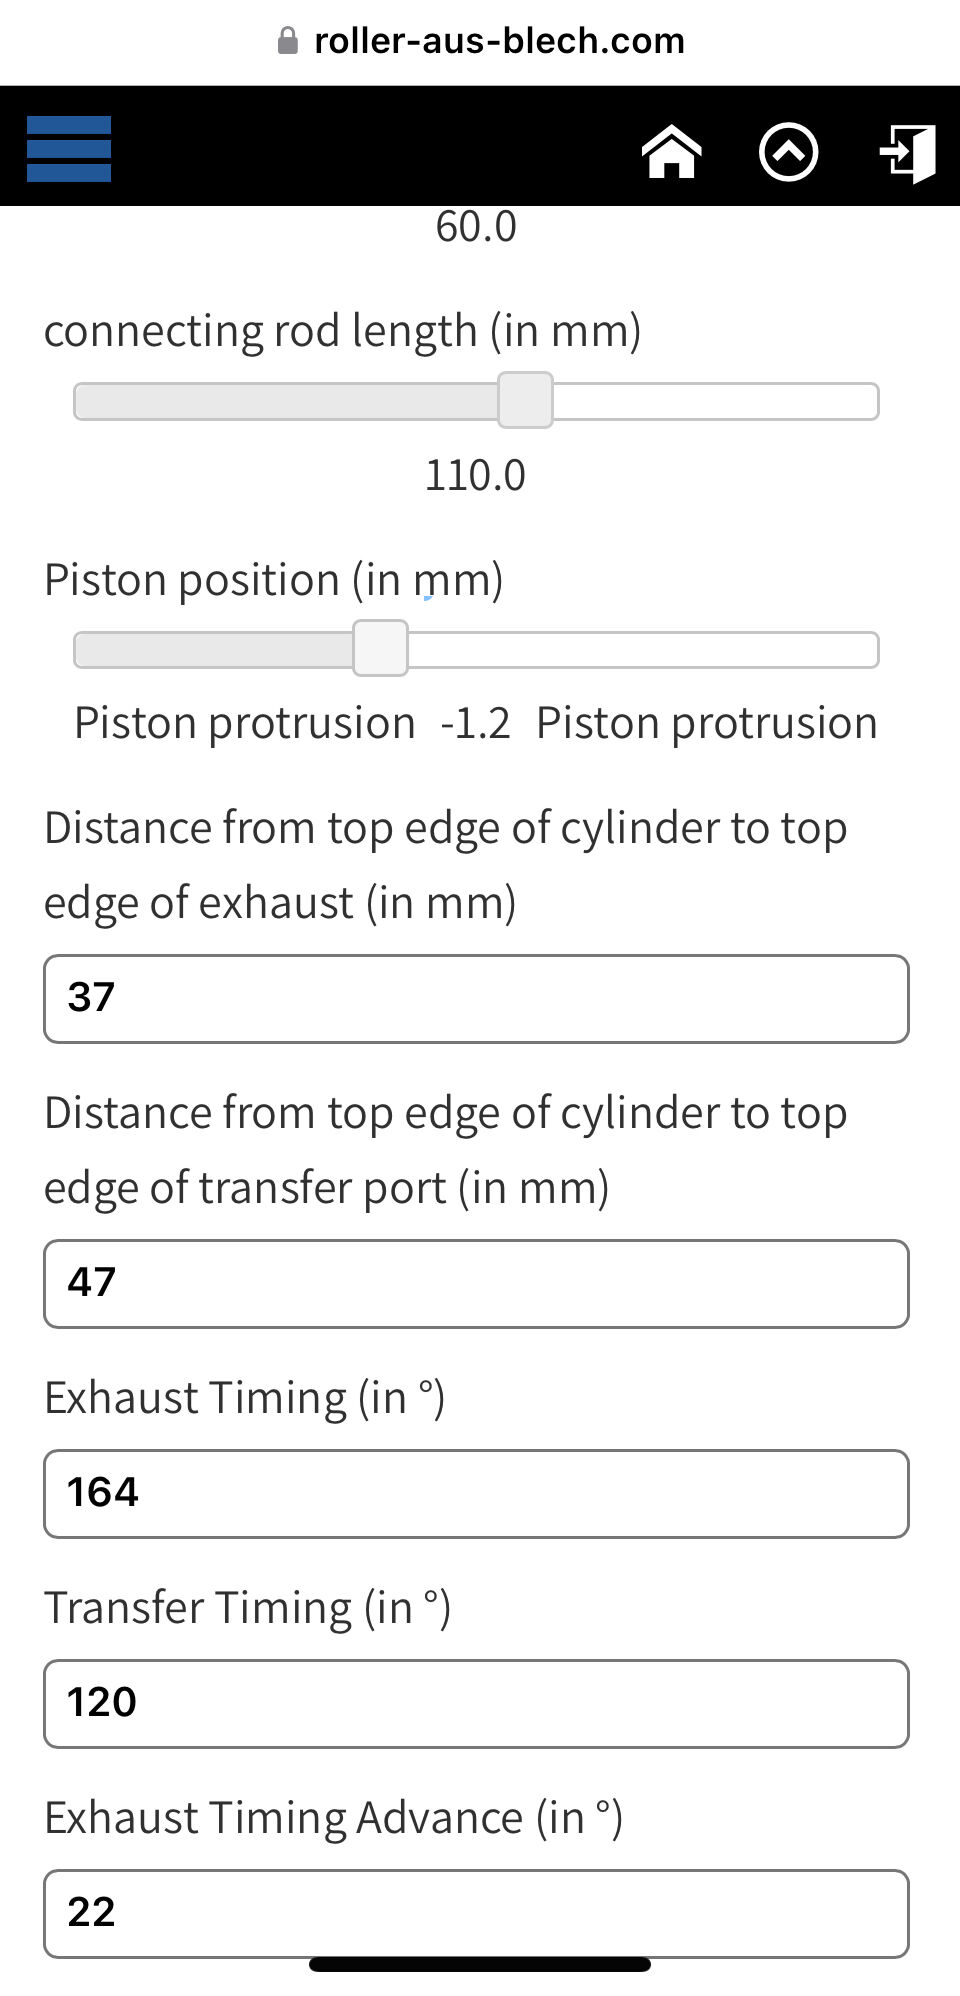Select the Transfer Timing field showing 120

[476, 1704]
